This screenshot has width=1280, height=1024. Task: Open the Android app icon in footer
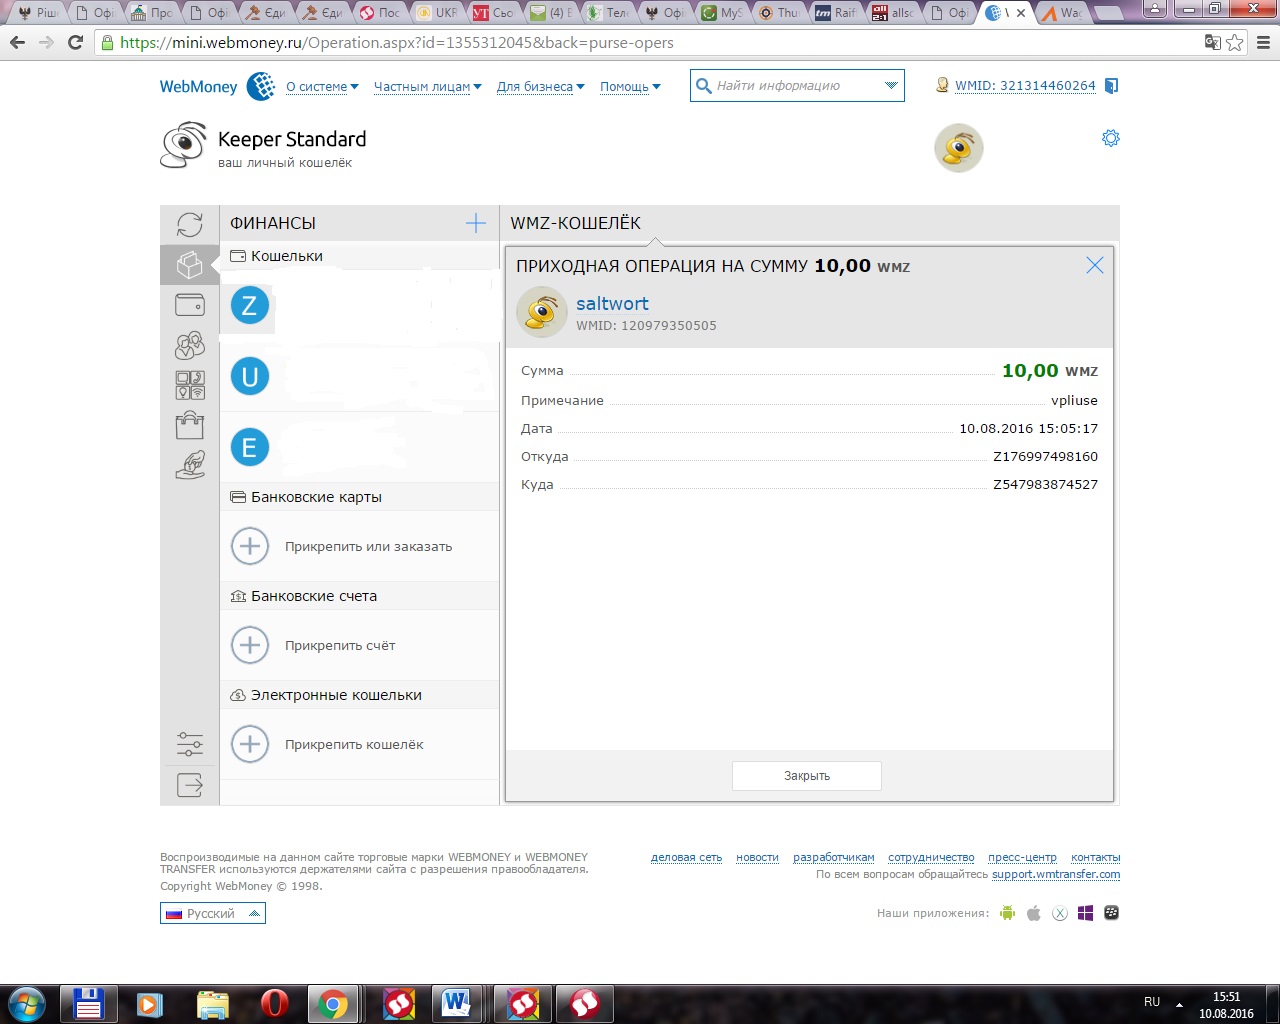click(x=1008, y=913)
